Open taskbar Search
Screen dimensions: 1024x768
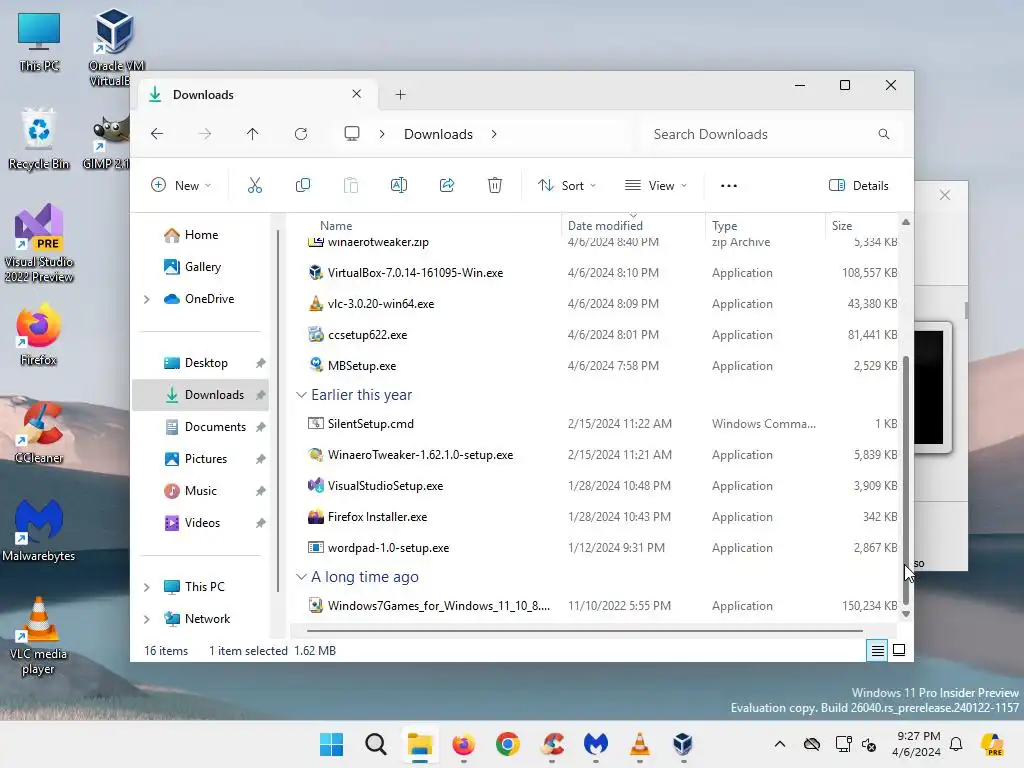click(x=376, y=744)
